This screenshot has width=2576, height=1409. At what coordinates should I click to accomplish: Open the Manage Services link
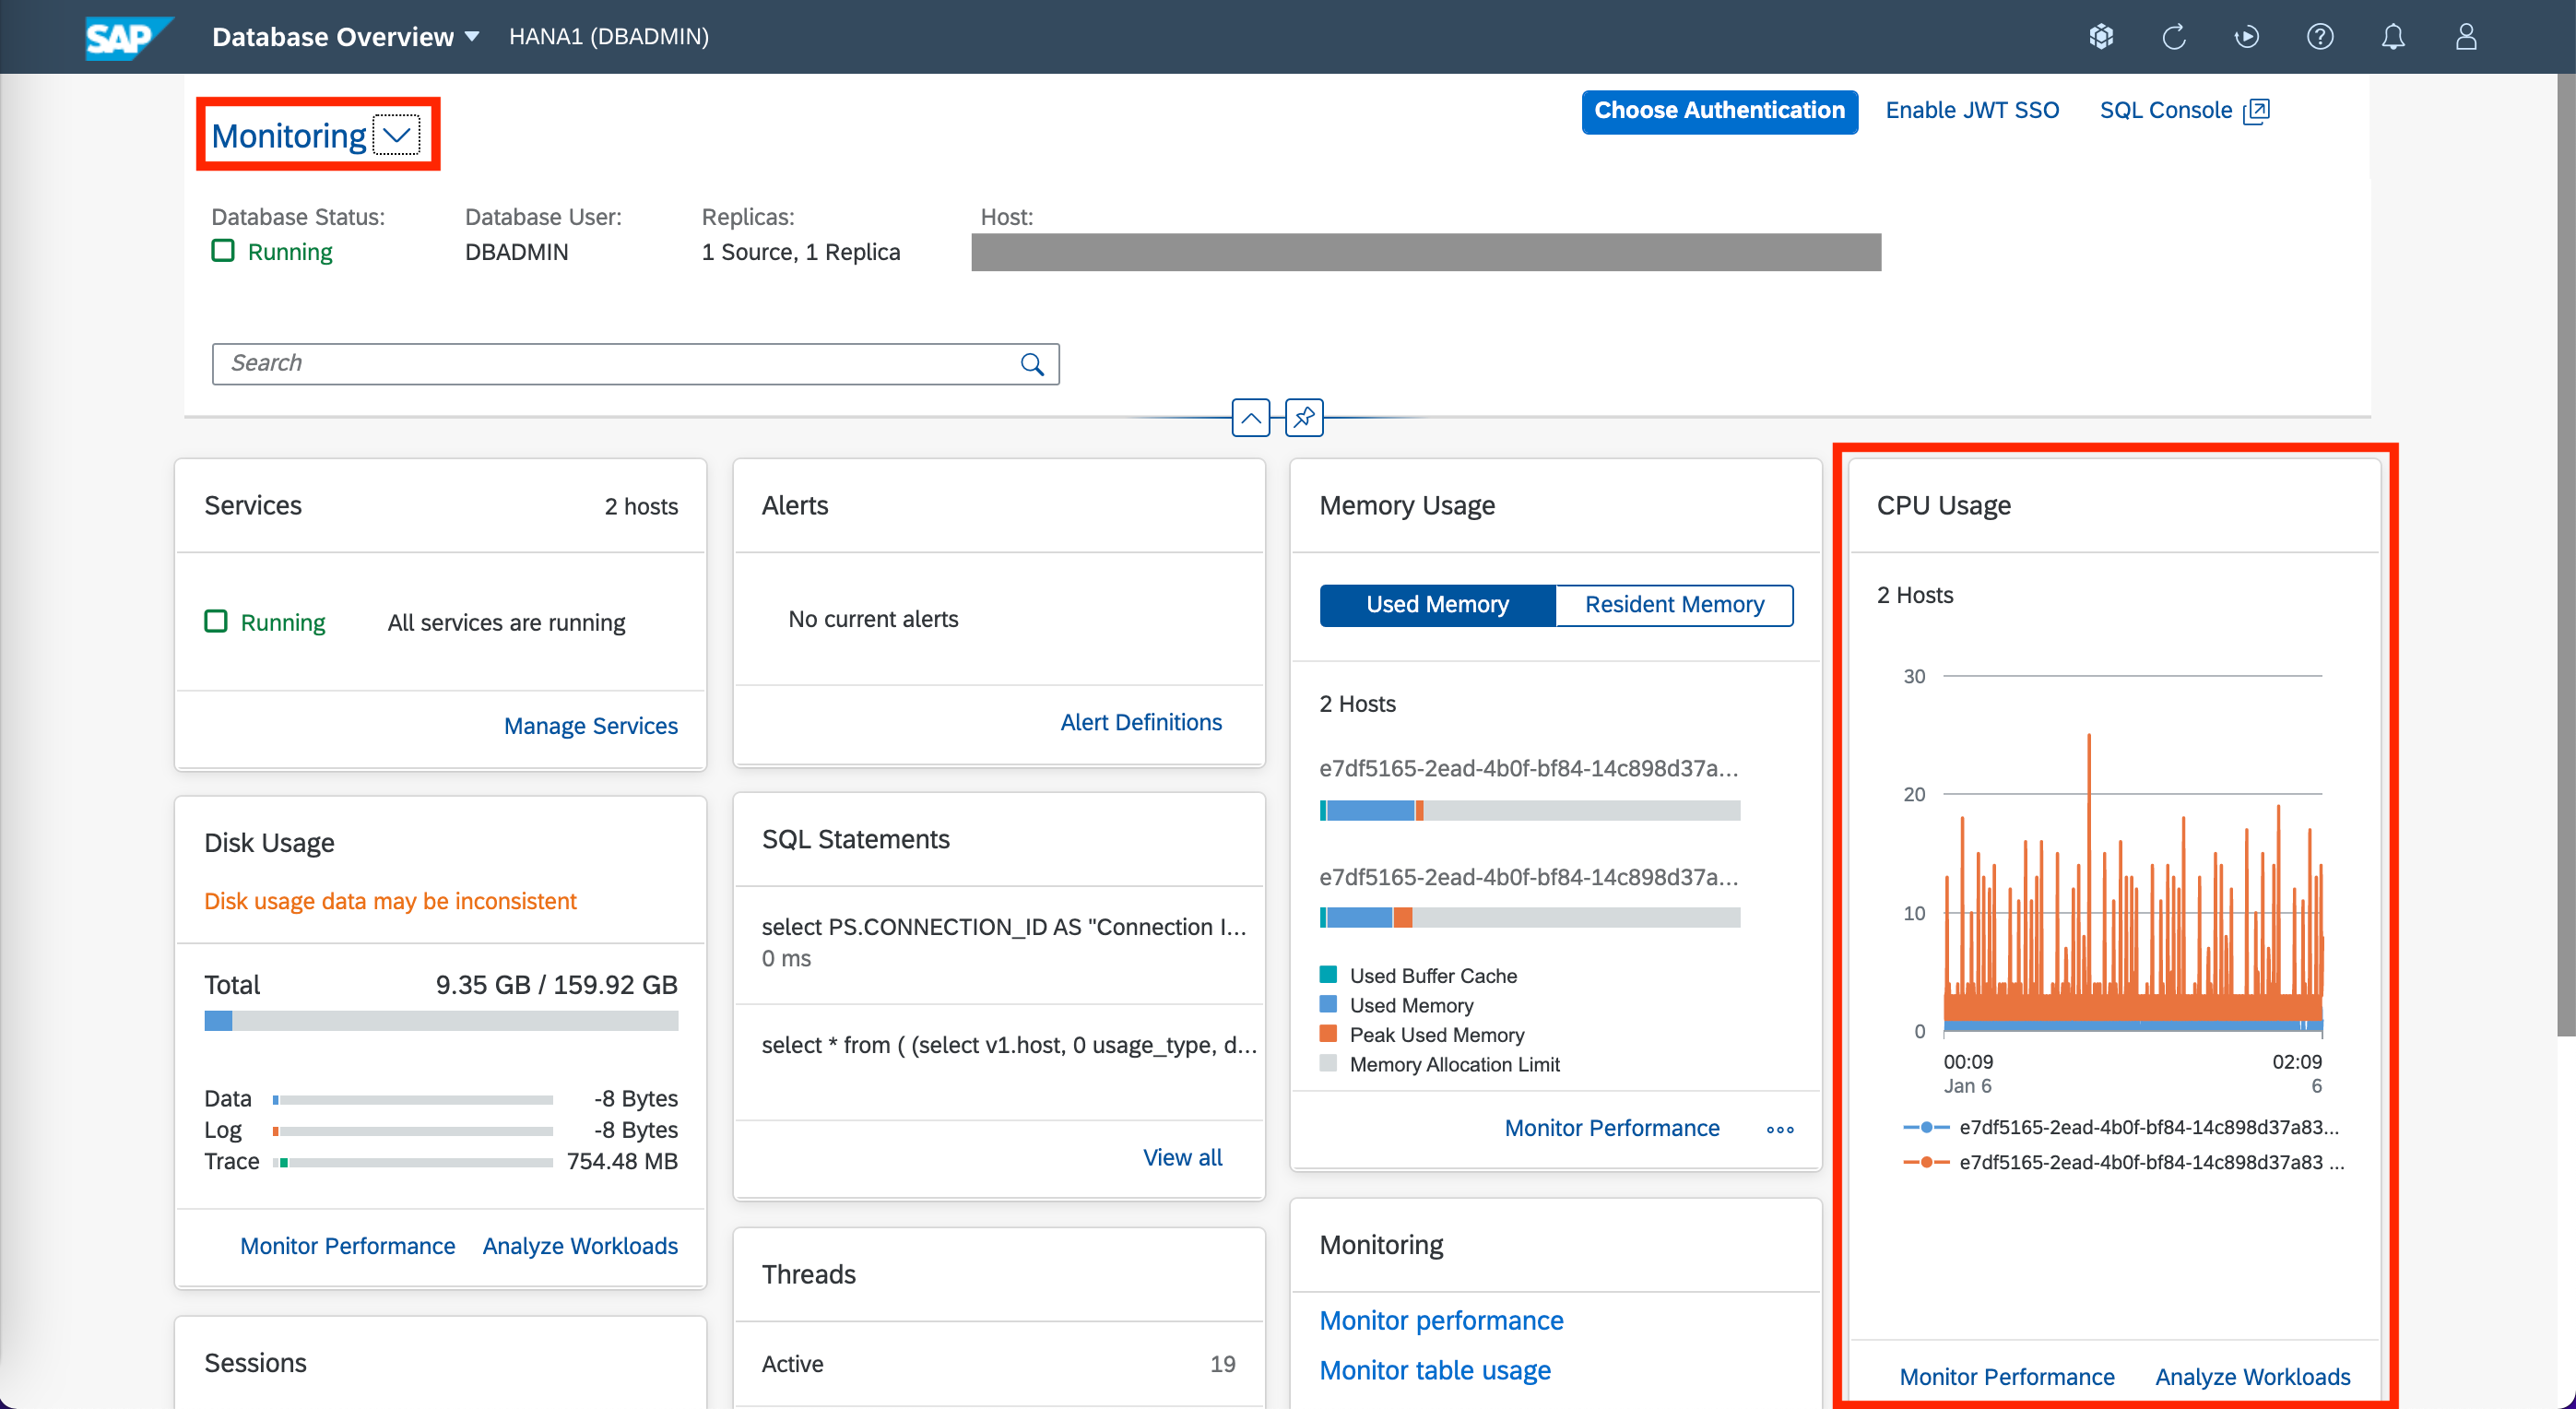pos(590,726)
